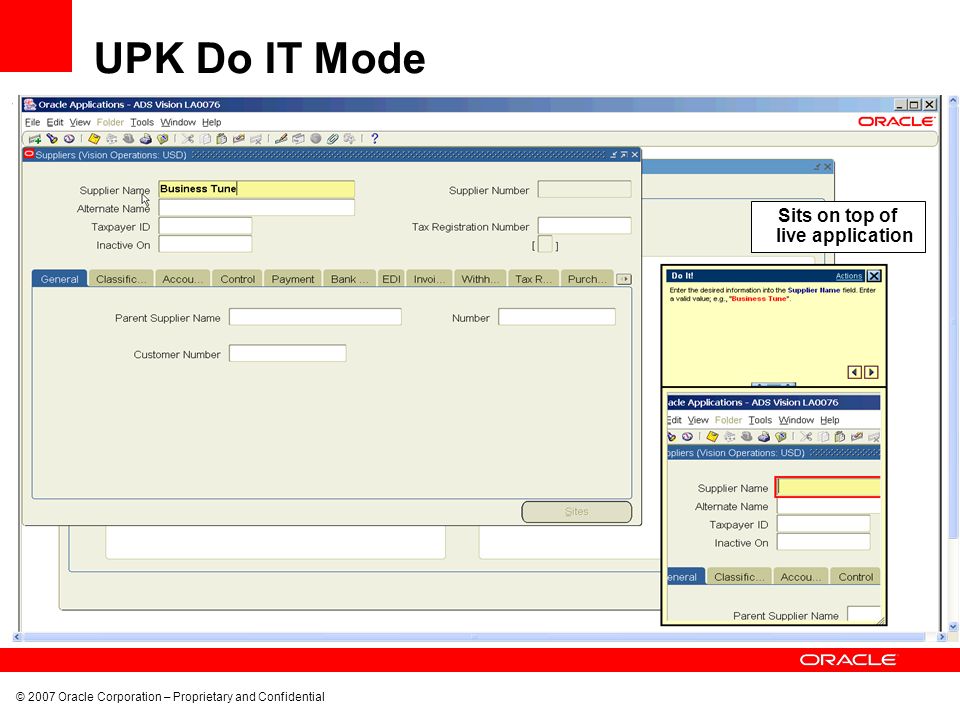Close the Do It! window with X
The width and height of the screenshot is (960, 720).
[874, 276]
